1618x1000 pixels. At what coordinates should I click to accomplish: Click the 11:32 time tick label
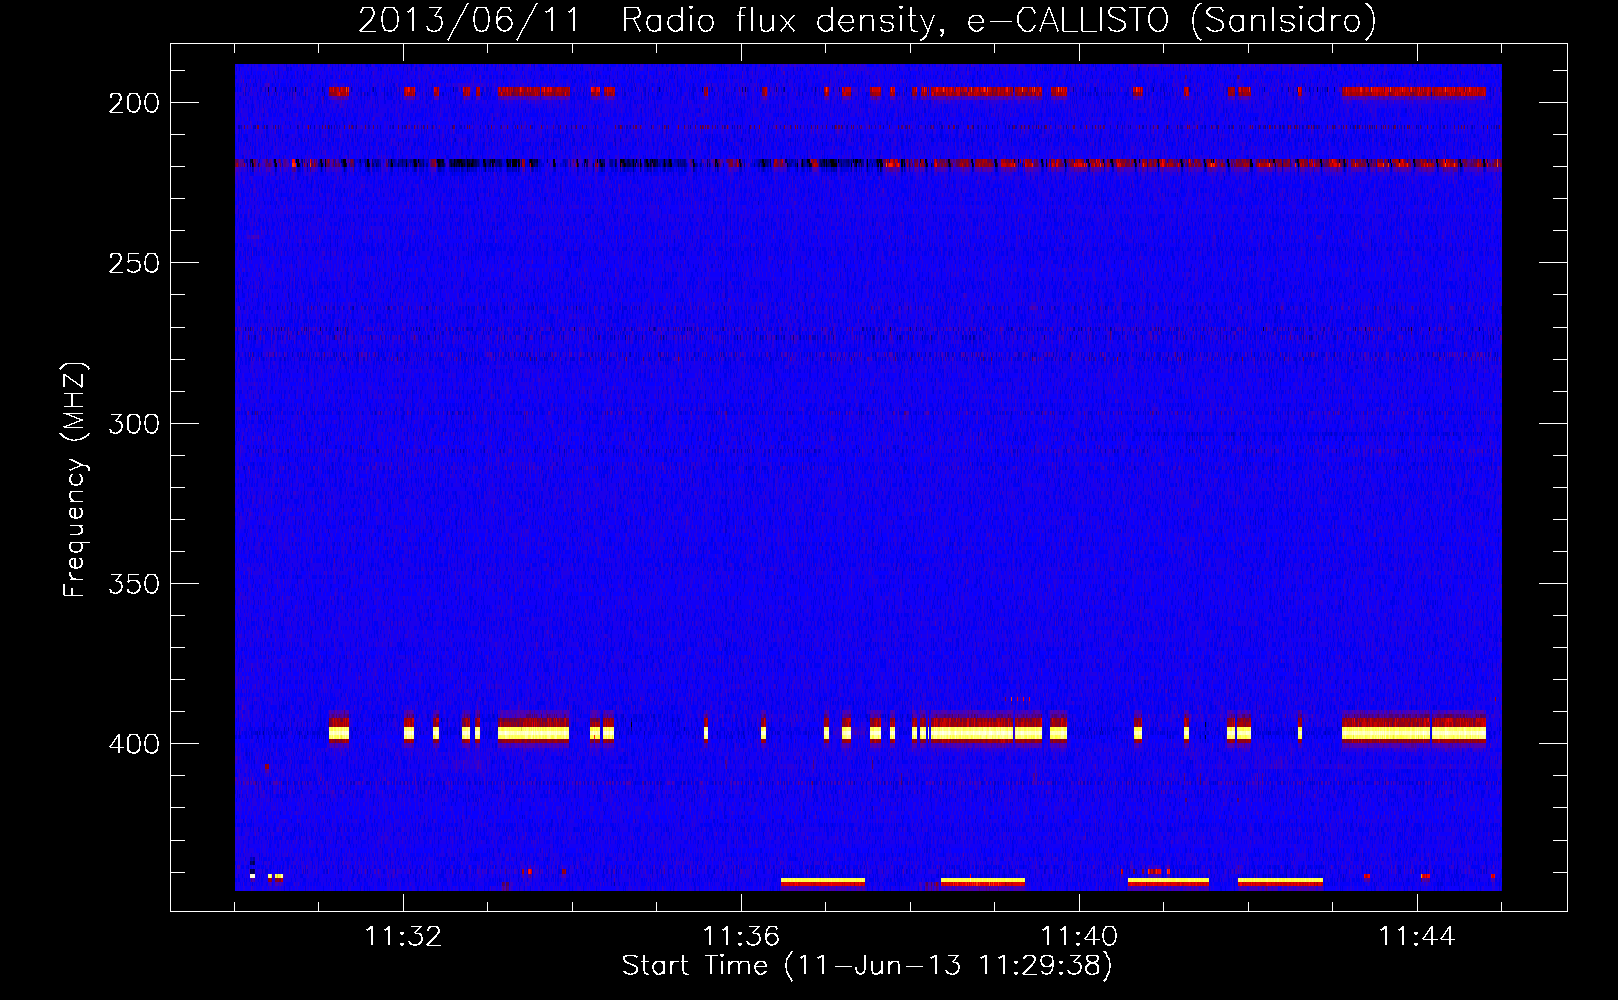tap(403, 937)
